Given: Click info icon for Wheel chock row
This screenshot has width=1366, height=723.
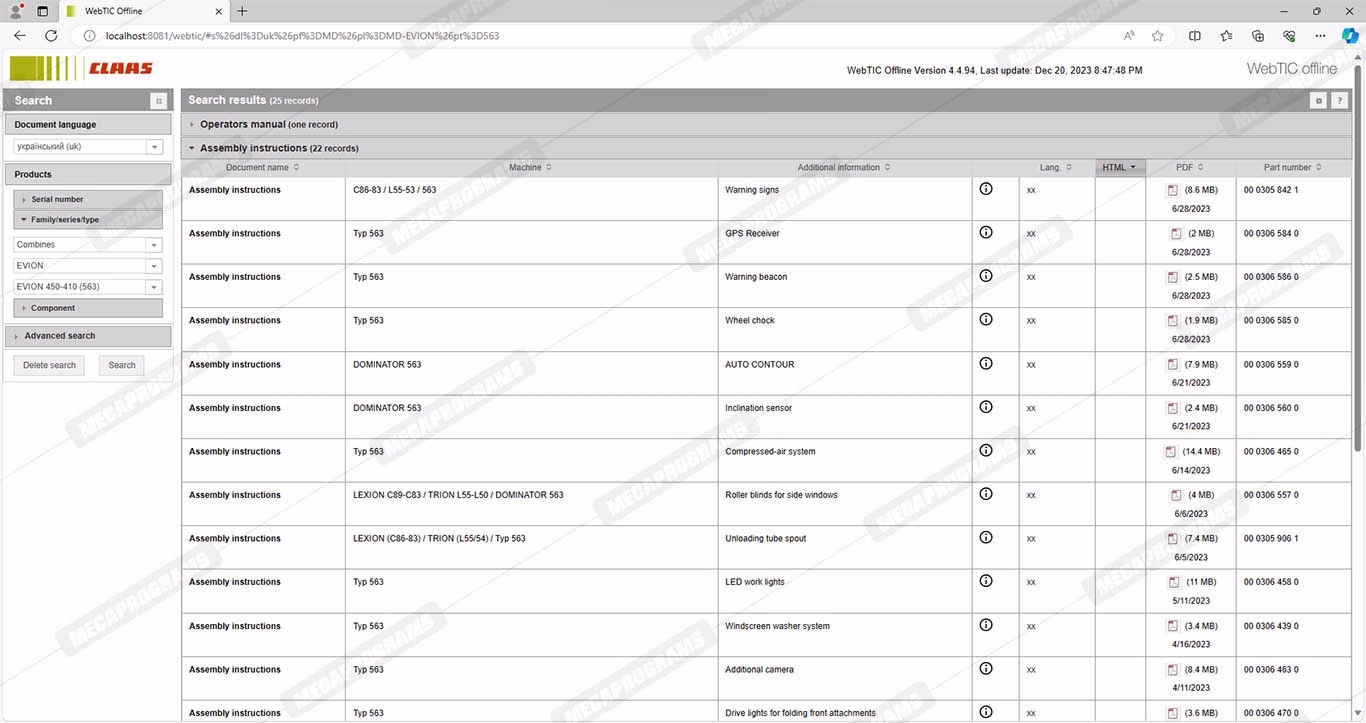Looking at the screenshot, I should click(x=985, y=319).
